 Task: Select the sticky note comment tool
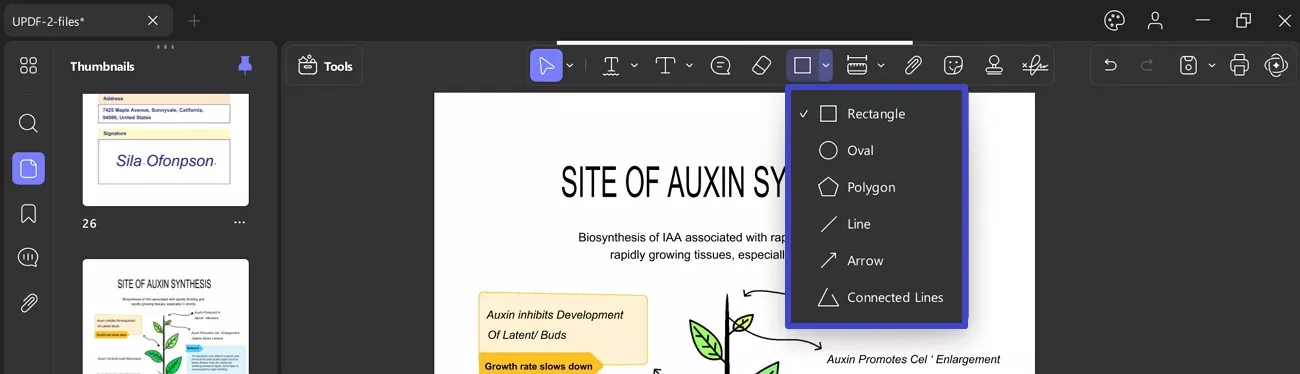coord(720,65)
